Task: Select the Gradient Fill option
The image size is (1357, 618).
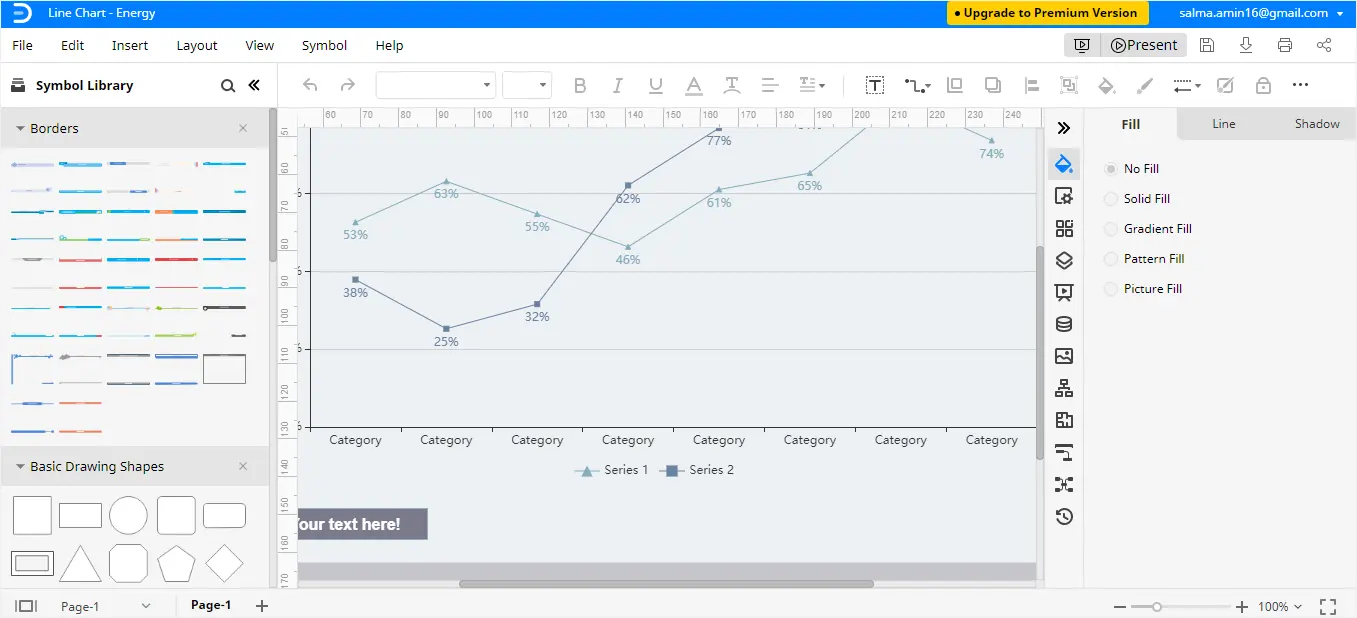Action: (x=1111, y=229)
